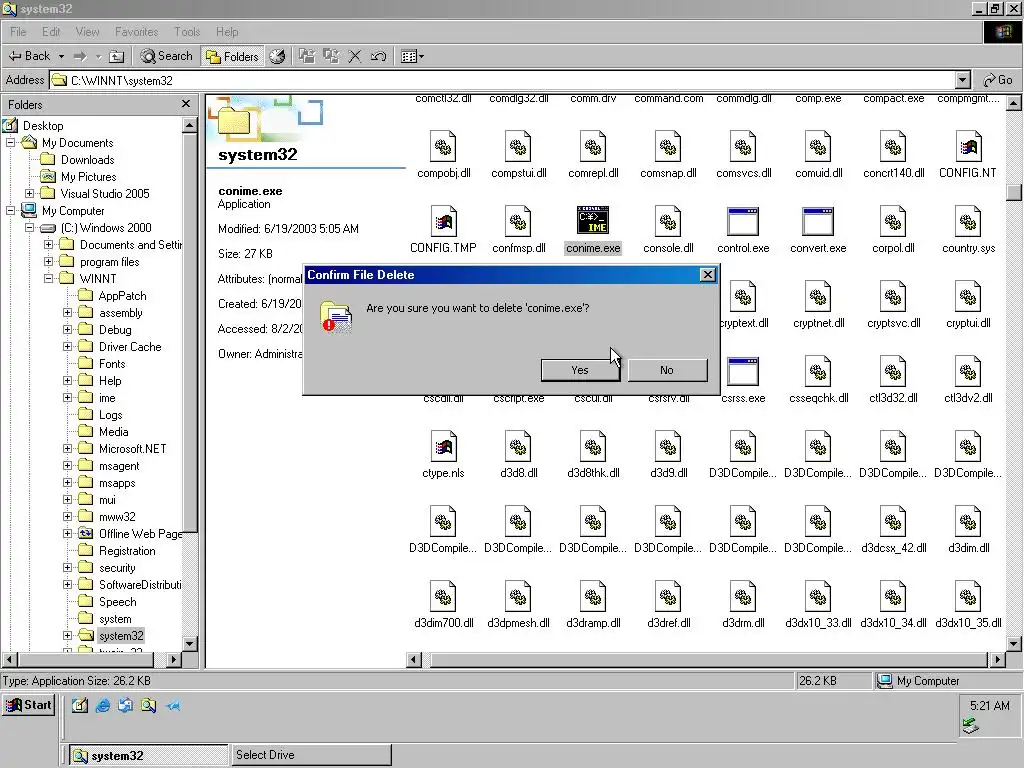
Task: Click the file list vertical scrollbar thumb
Action: 1014,192
